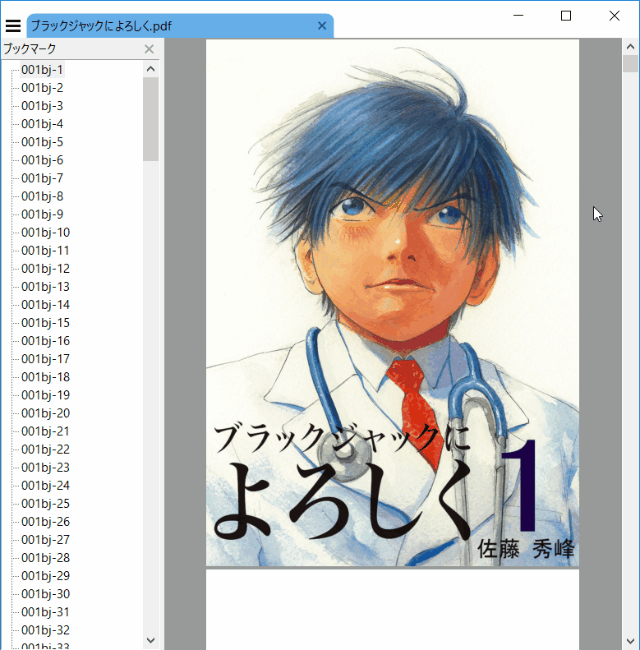640x650 pixels.
Task: Open bookmark 001bj-21
Action: (45, 431)
